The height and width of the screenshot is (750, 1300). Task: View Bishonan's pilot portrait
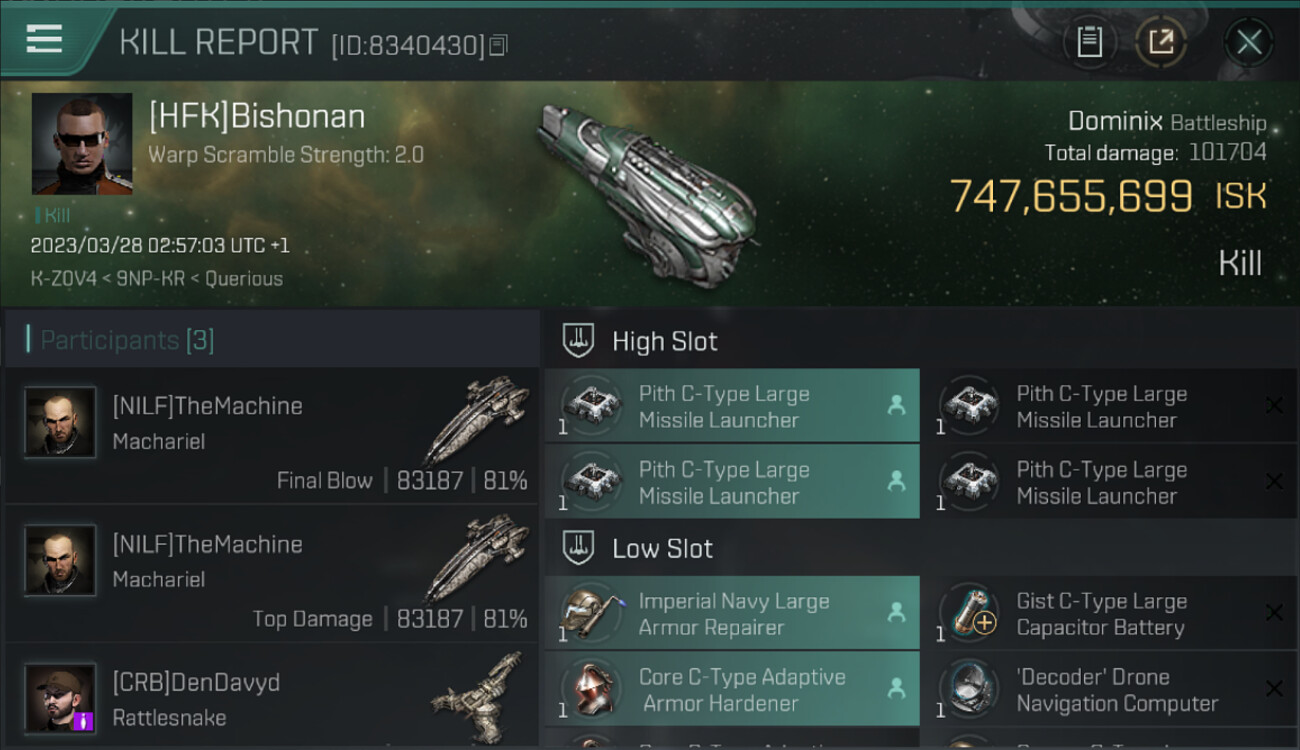82,144
